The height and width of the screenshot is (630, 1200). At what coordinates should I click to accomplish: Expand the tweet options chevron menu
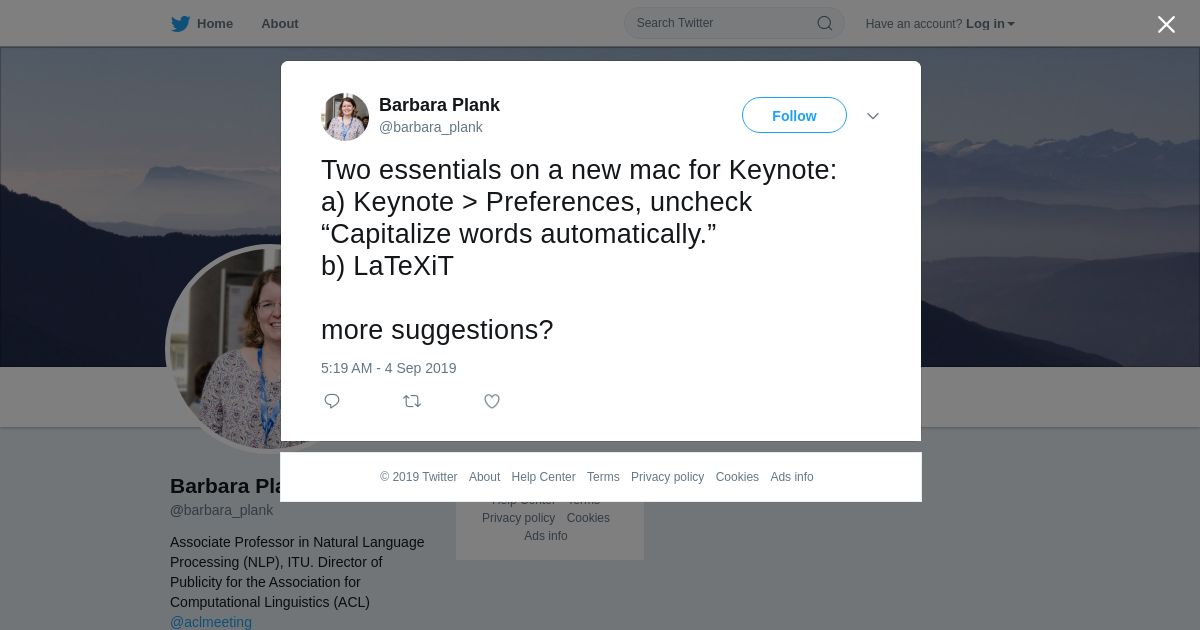[873, 116]
